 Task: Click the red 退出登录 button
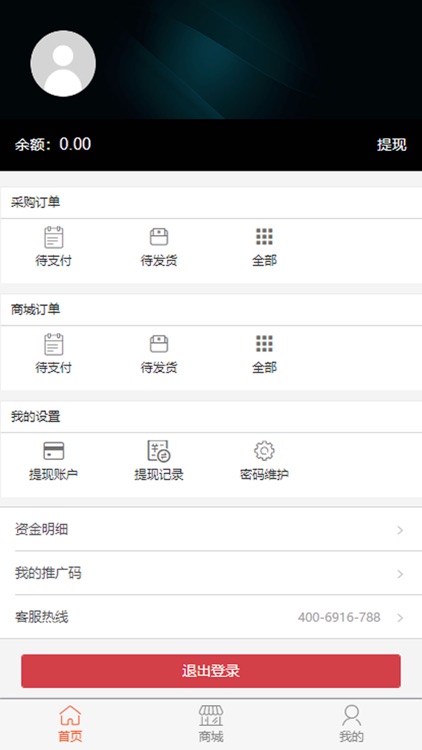pyautogui.click(x=211, y=671)
